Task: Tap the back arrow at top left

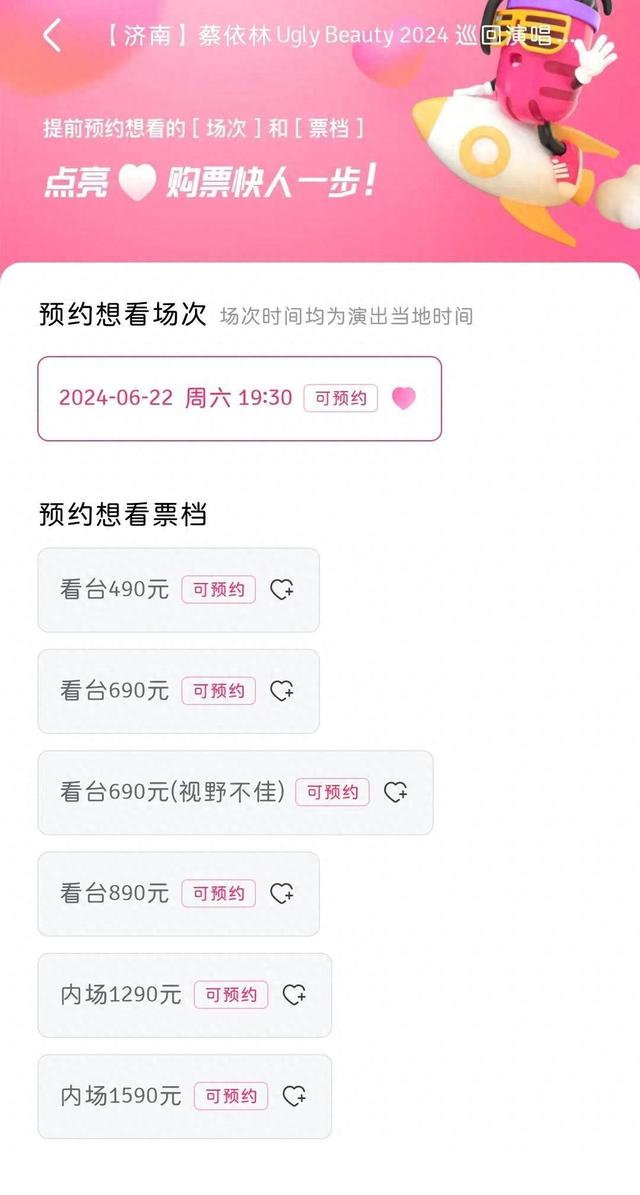Action: tap(52, 37)
